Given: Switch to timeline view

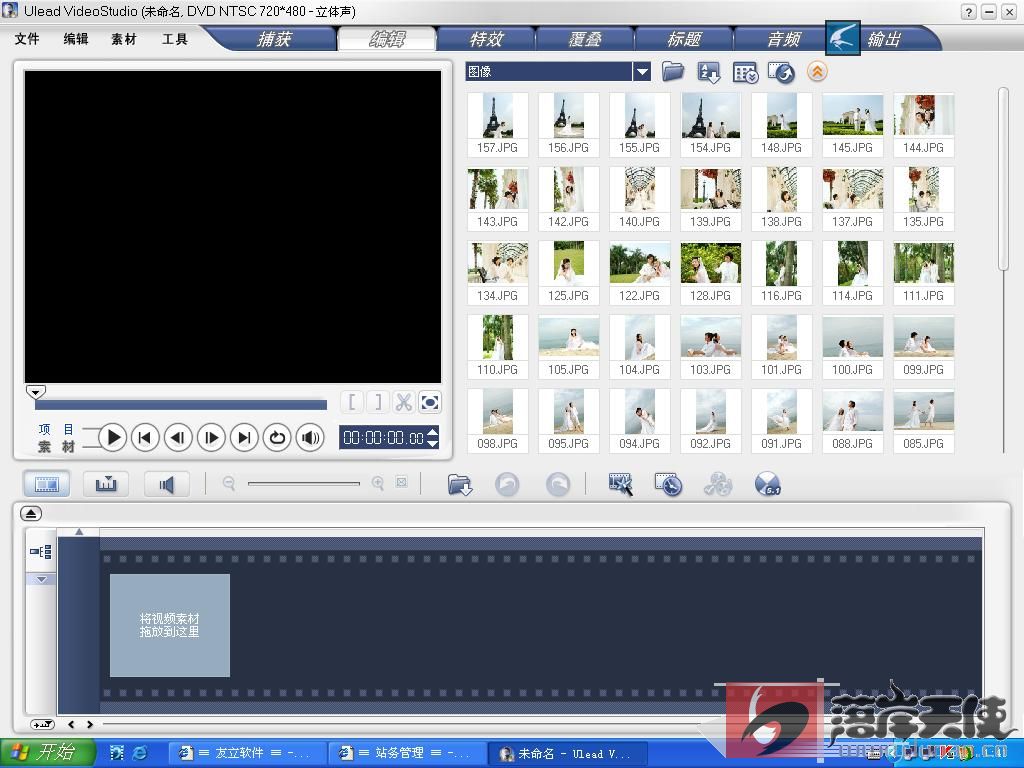Looking at the screenshot, I should click(105, 484).
